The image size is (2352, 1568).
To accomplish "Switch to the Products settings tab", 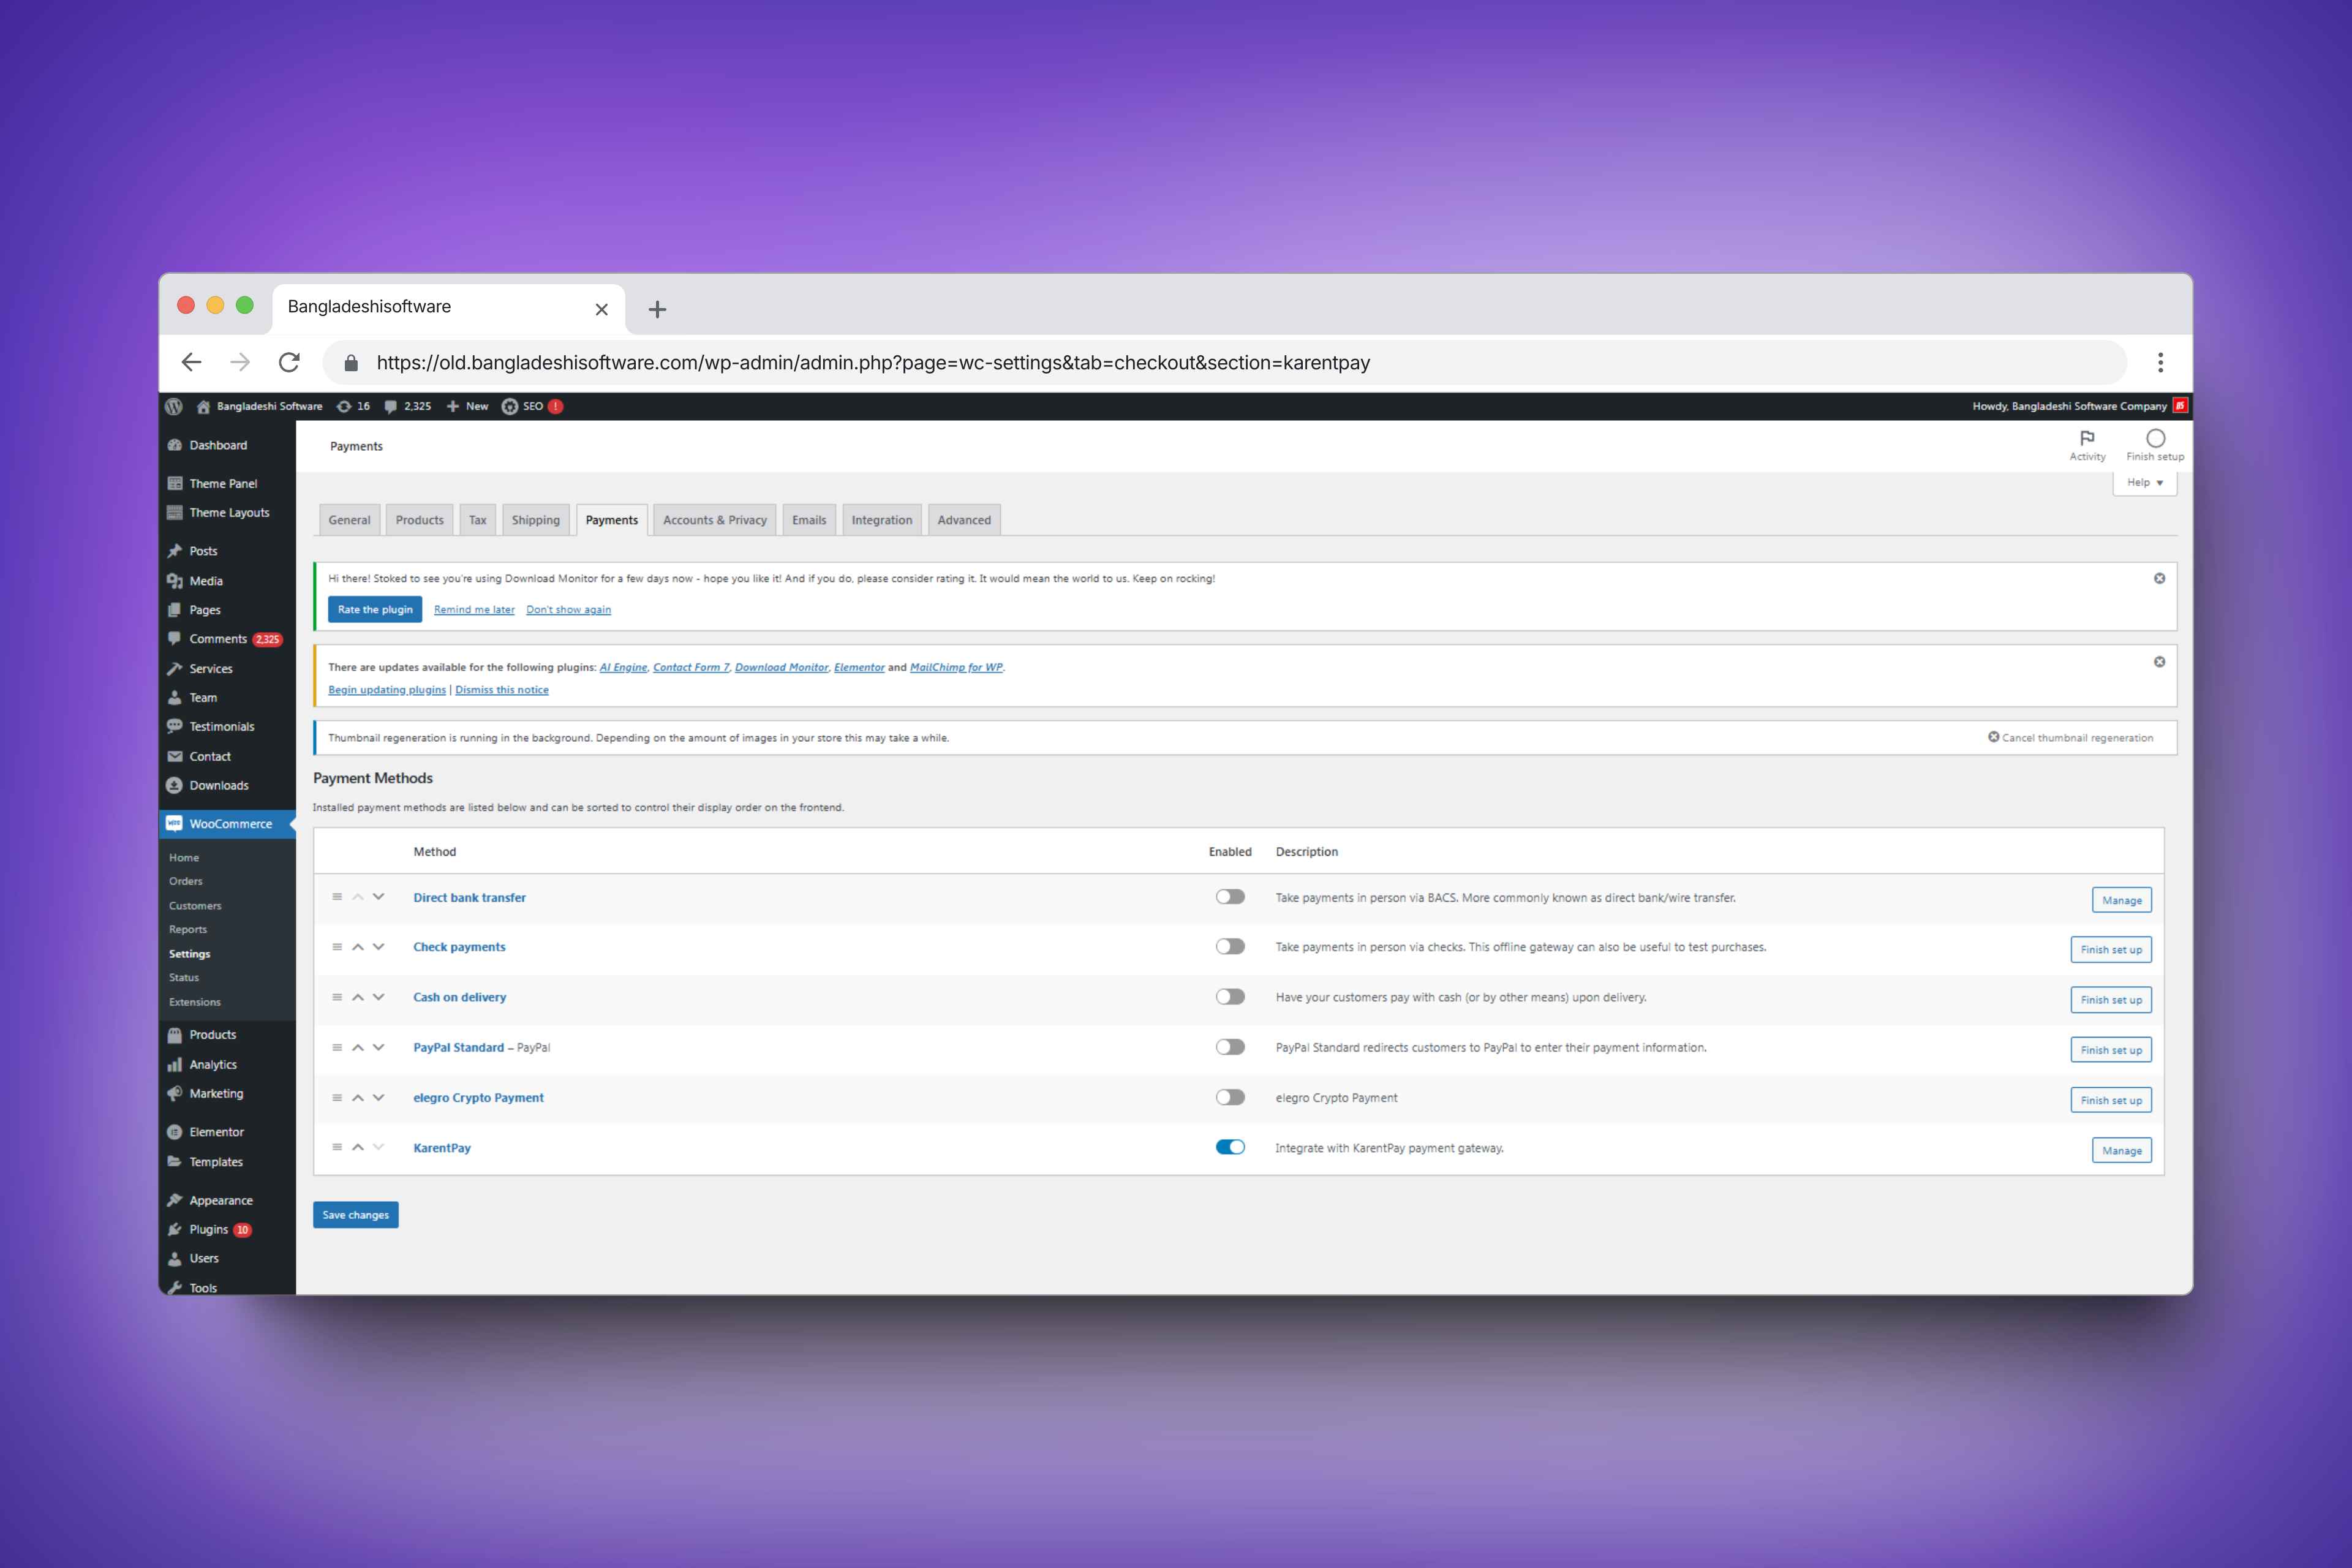I will (419, 520).
